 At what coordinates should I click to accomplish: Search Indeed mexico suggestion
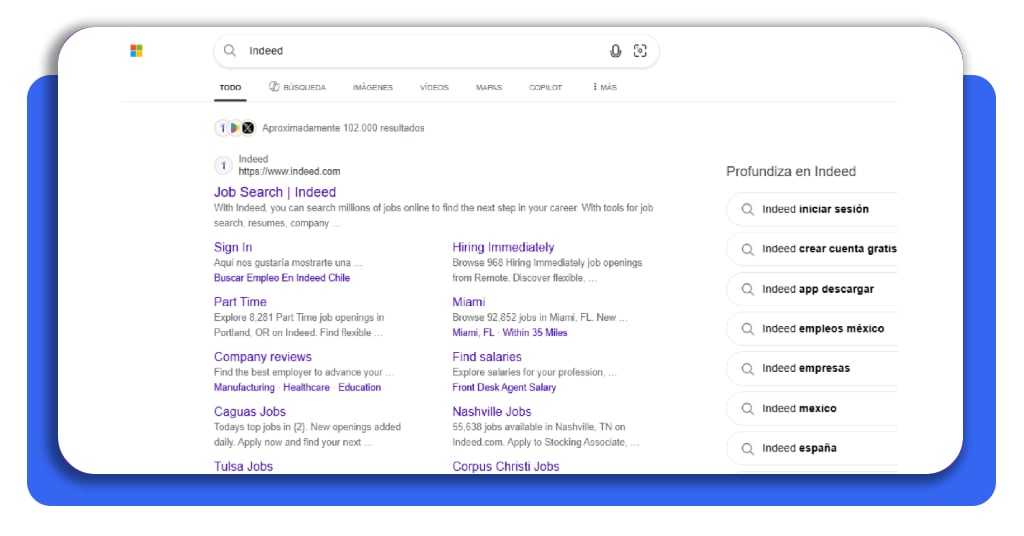pos(812,409)
